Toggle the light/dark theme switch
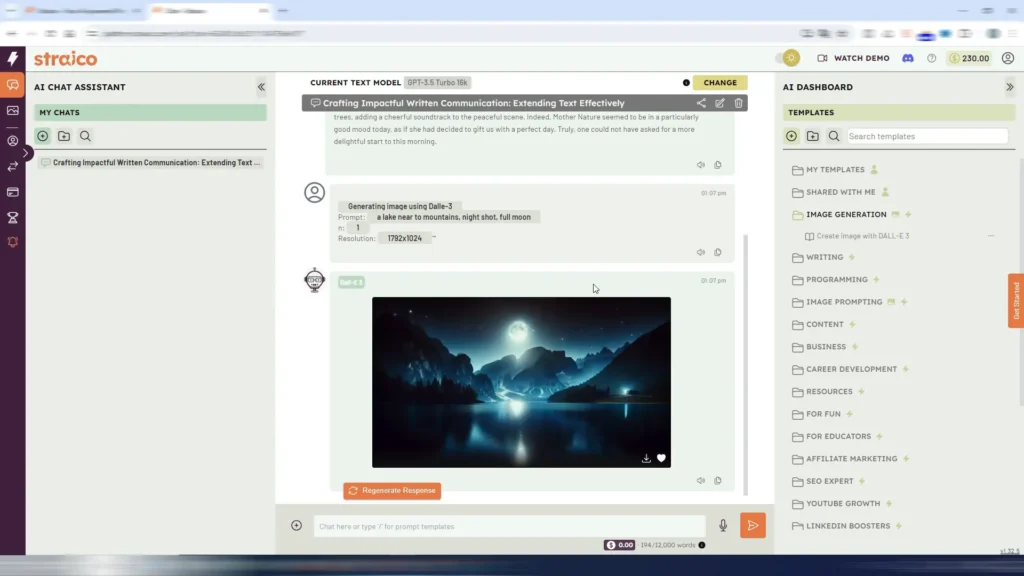The height and width of the screenshot is (576, 1024). [x=790, y=58]
